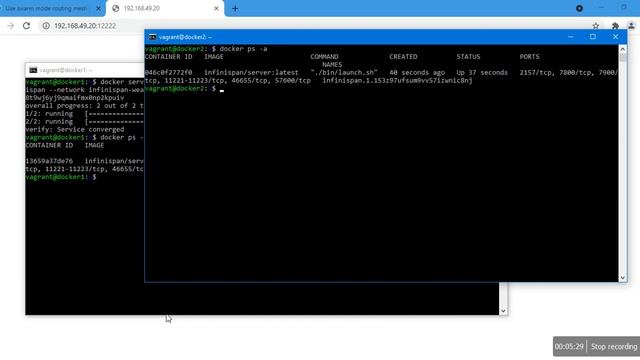Maximize the browser window
Screen dimensions: 640x360
tap(624, 7)
